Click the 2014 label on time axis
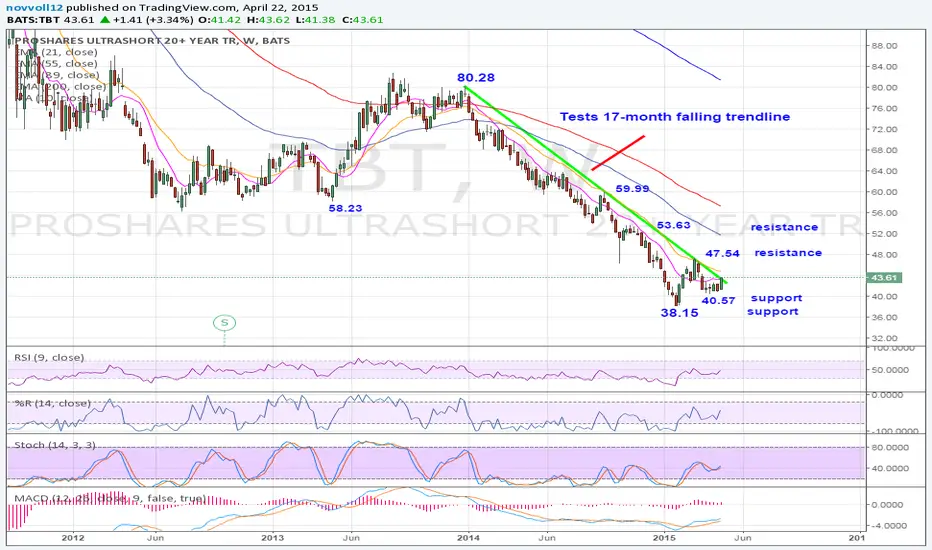 468,538
